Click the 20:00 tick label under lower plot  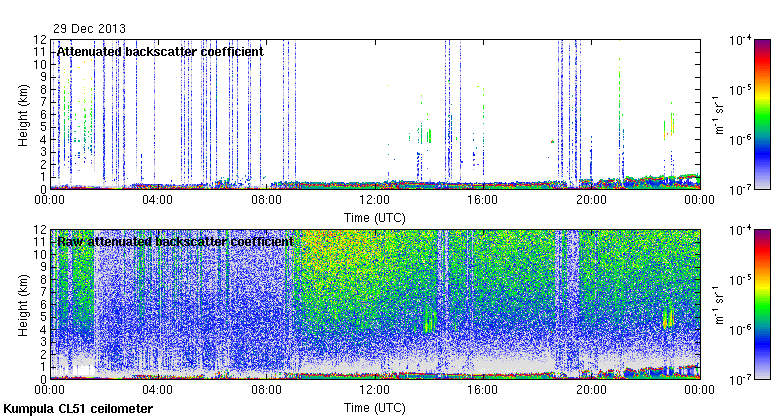click(x=591, y=390)
